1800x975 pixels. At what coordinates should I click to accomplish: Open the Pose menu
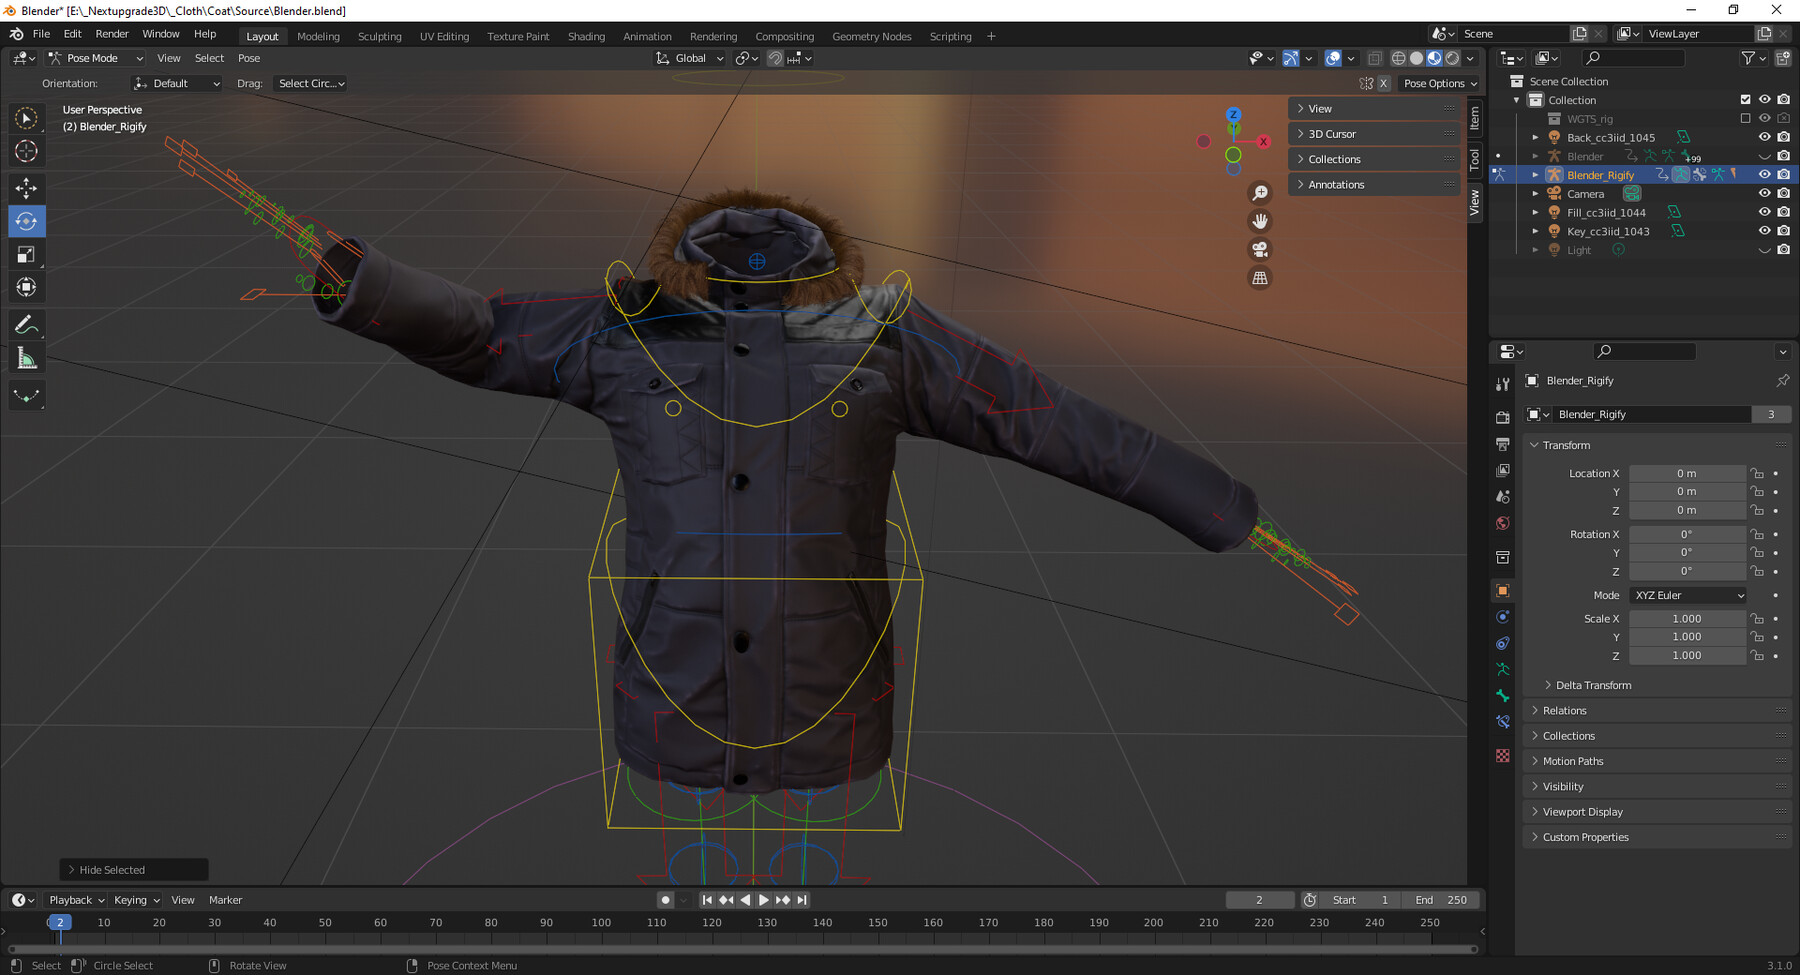[x=248, y=58]
